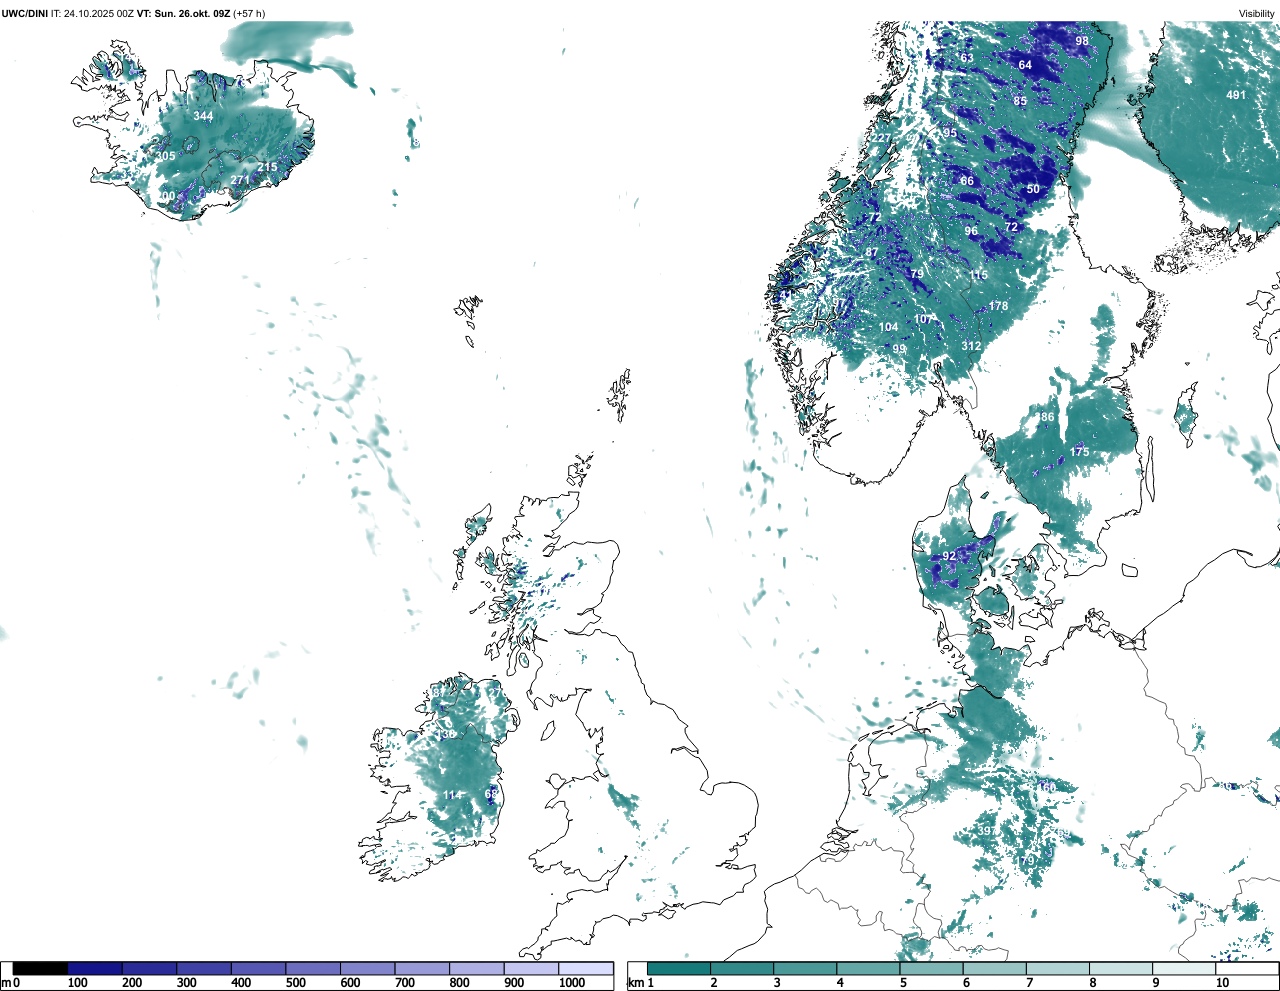The width and height of the screenshot is (1280, 991).
Task: Click the '66' visibility value
Action: [967, 181]
